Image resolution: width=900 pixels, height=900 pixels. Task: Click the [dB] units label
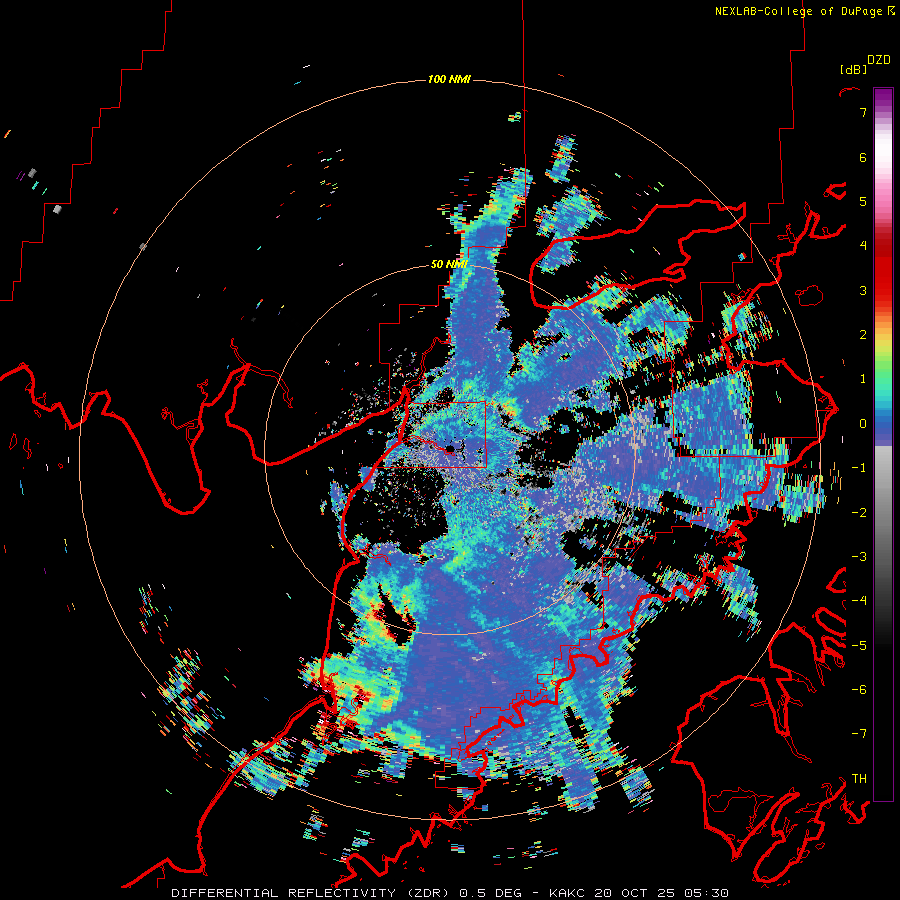click(853, 69)
